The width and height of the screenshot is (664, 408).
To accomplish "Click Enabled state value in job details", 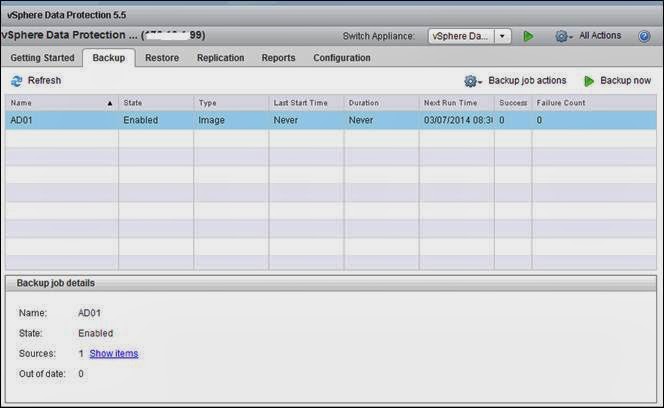I will (x=96, y=333).
